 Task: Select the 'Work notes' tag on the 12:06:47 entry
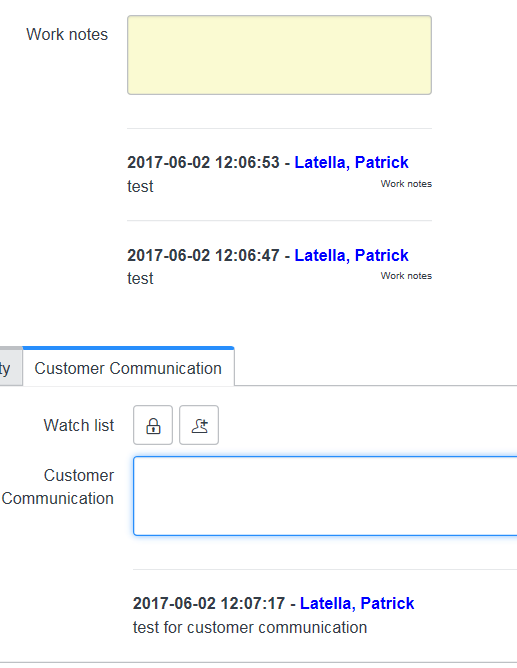[406, 276]
